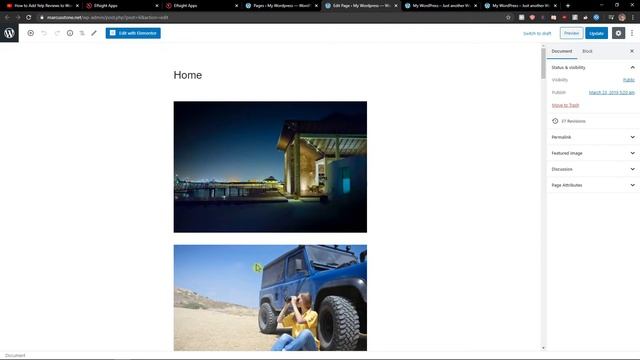Screen dimensions: 640x360
Task: Click the scrollbar down arrow
Action: coord(543,348)
